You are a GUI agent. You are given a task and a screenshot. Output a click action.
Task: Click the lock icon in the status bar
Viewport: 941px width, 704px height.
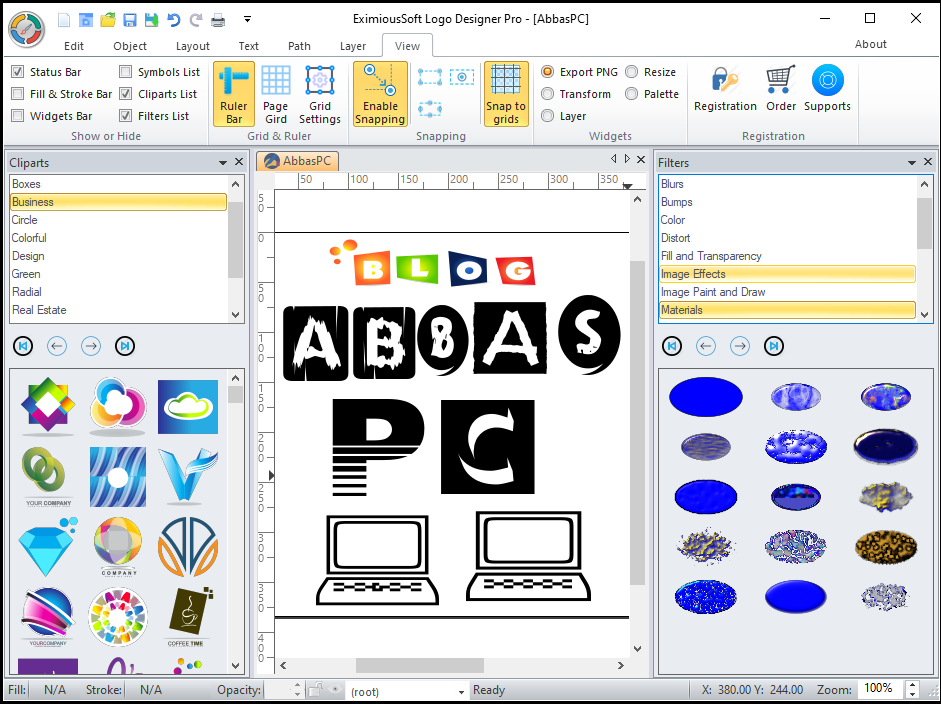click(316, 690)
